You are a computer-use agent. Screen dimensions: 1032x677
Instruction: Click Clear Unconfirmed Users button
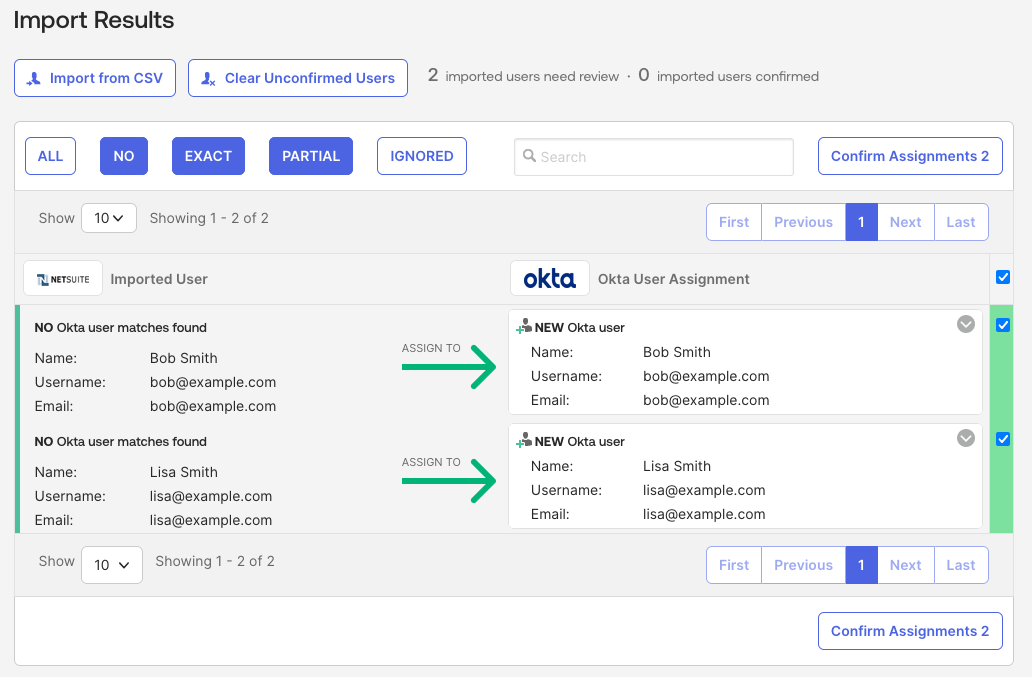pos(297,78)
